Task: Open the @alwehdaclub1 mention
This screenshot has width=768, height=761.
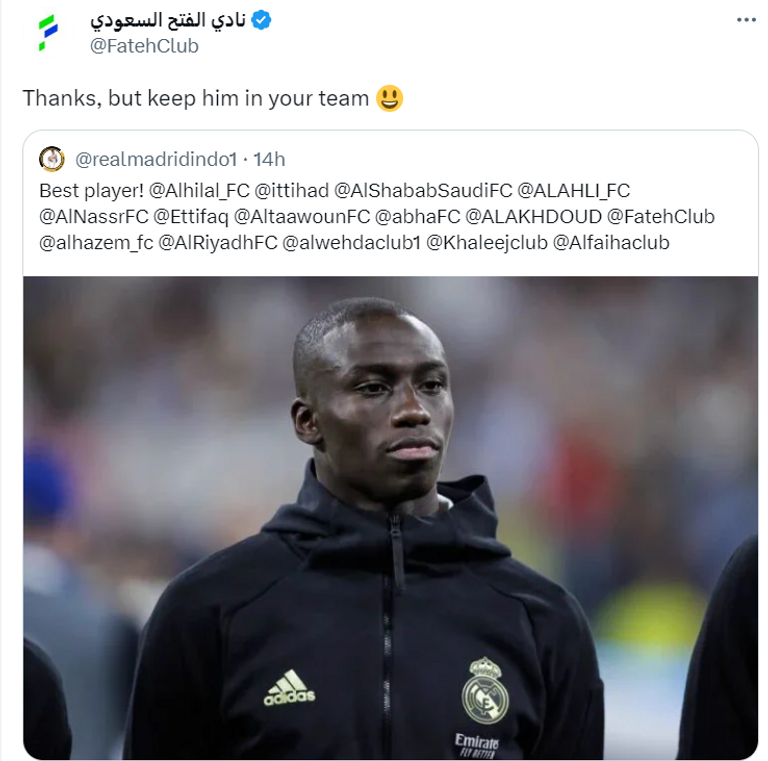Action: [352, 242]
